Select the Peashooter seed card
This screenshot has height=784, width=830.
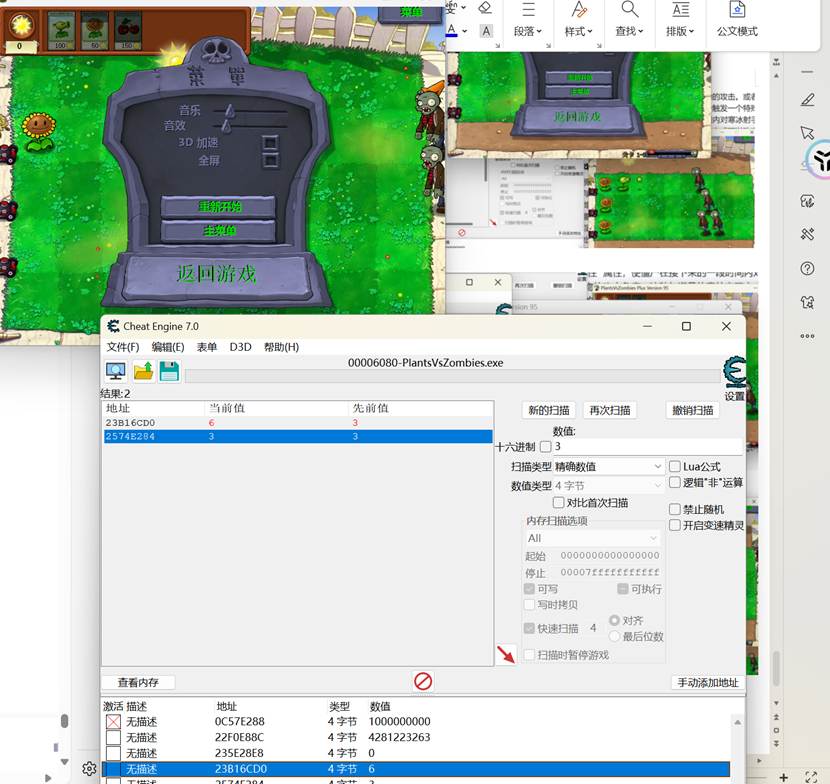click(x=60, y=31)
